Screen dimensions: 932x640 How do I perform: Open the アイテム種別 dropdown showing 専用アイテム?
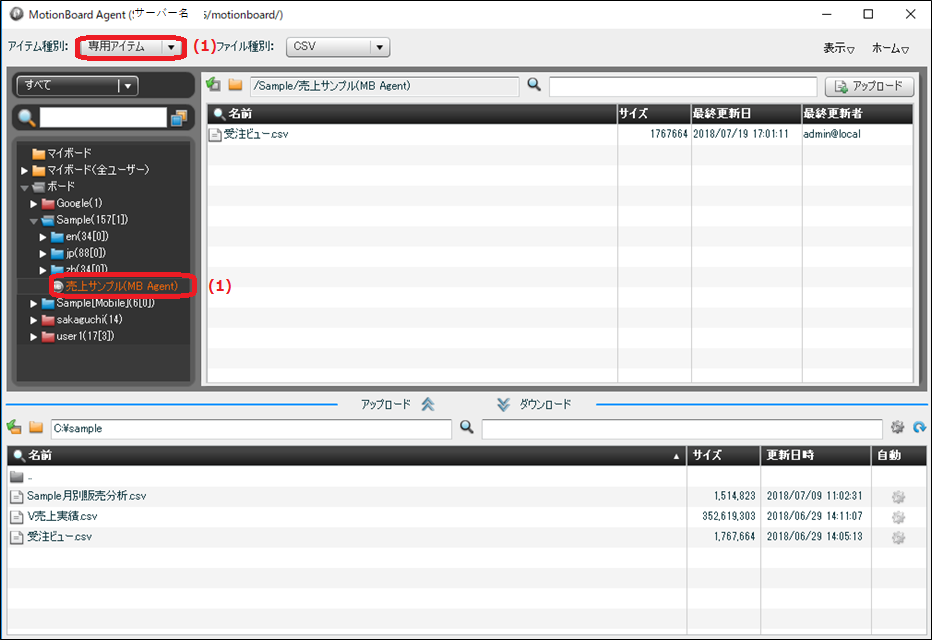coord(130,47)
